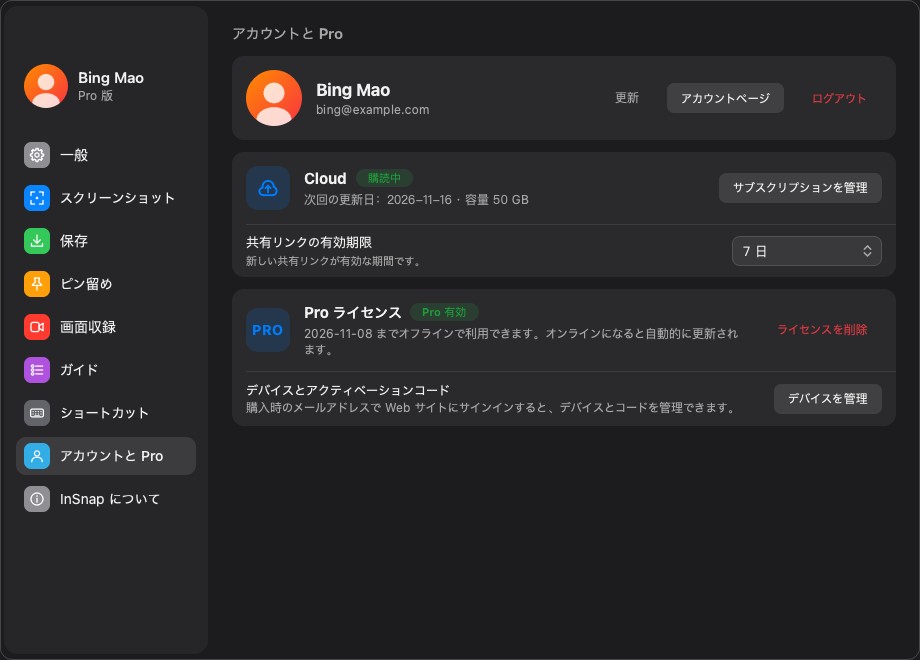Click the Cloud upload icon
This screenshot has width=920, height=660.
[268, 188]
